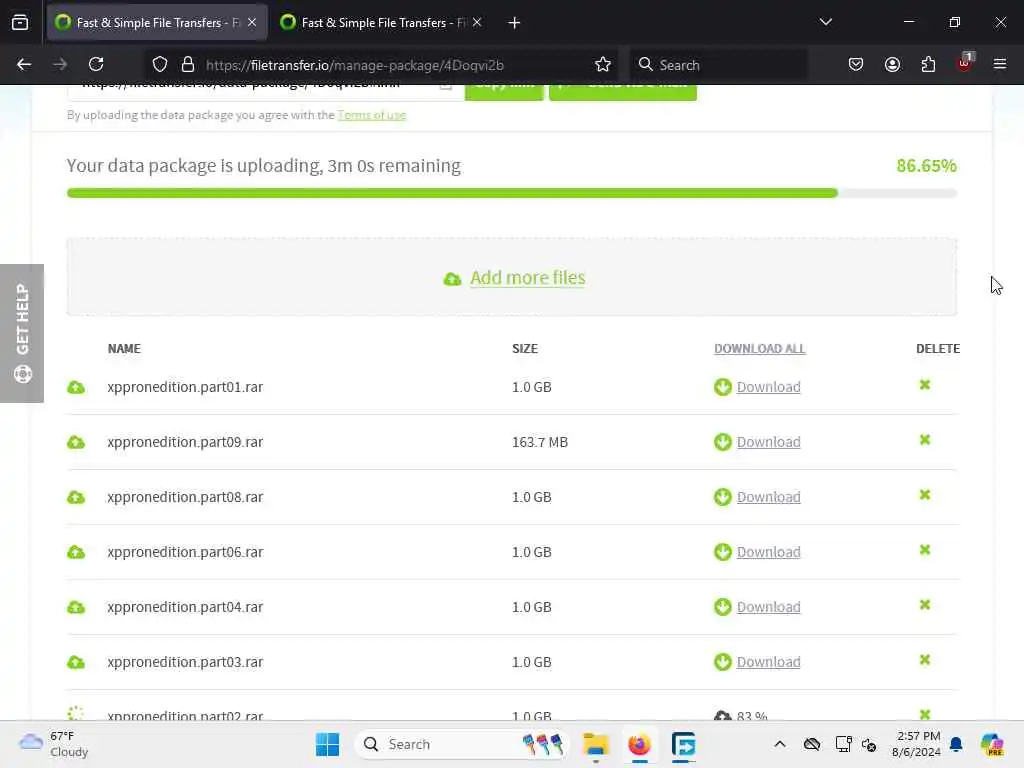The height and width of the screenshot is (768, 1024).
Task: Click the browser Search field
Action: click(x=718, y=65)
